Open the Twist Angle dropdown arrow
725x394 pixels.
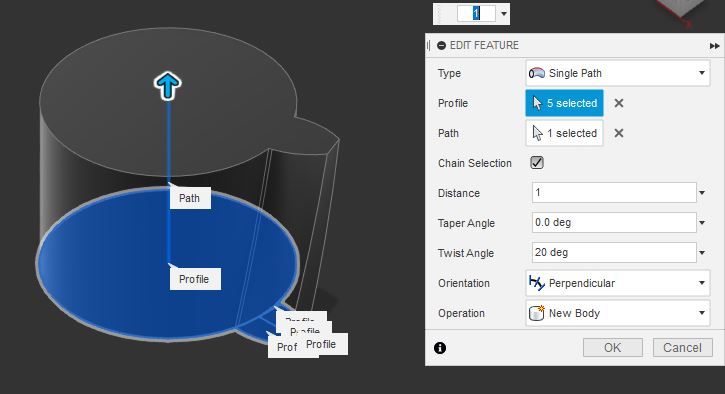click(x=702, y=253)
